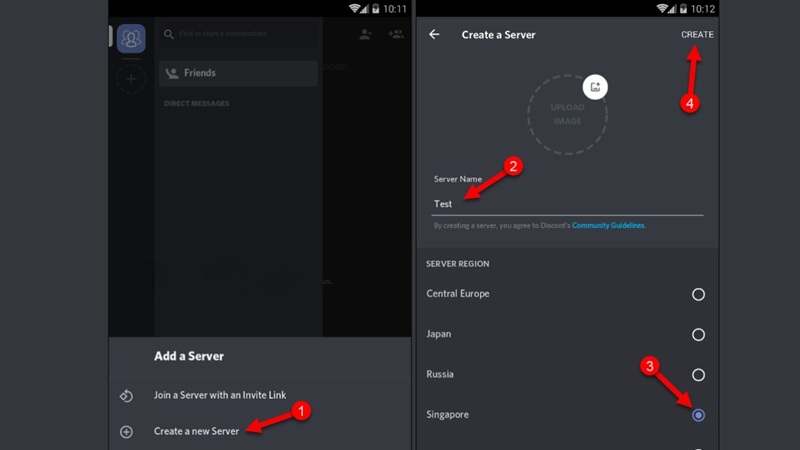The image size is (800, 450).
Task: Open the Community Guidelines link
Action: [608, 226]
